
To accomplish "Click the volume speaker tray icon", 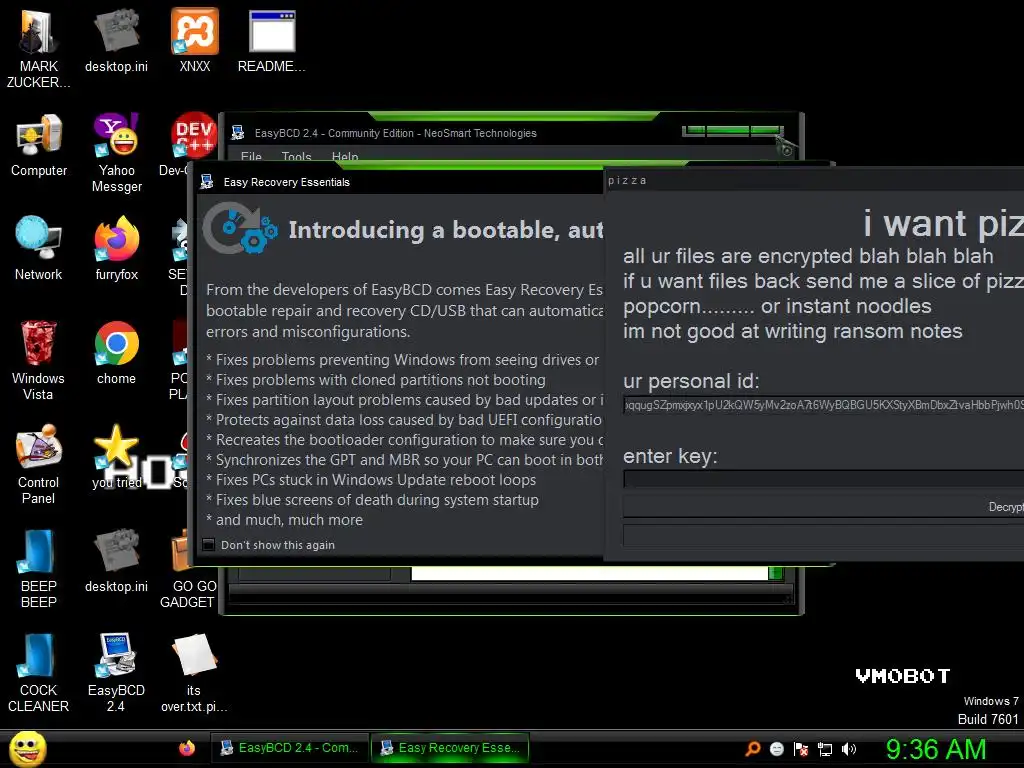I will (x=849, y=749).
